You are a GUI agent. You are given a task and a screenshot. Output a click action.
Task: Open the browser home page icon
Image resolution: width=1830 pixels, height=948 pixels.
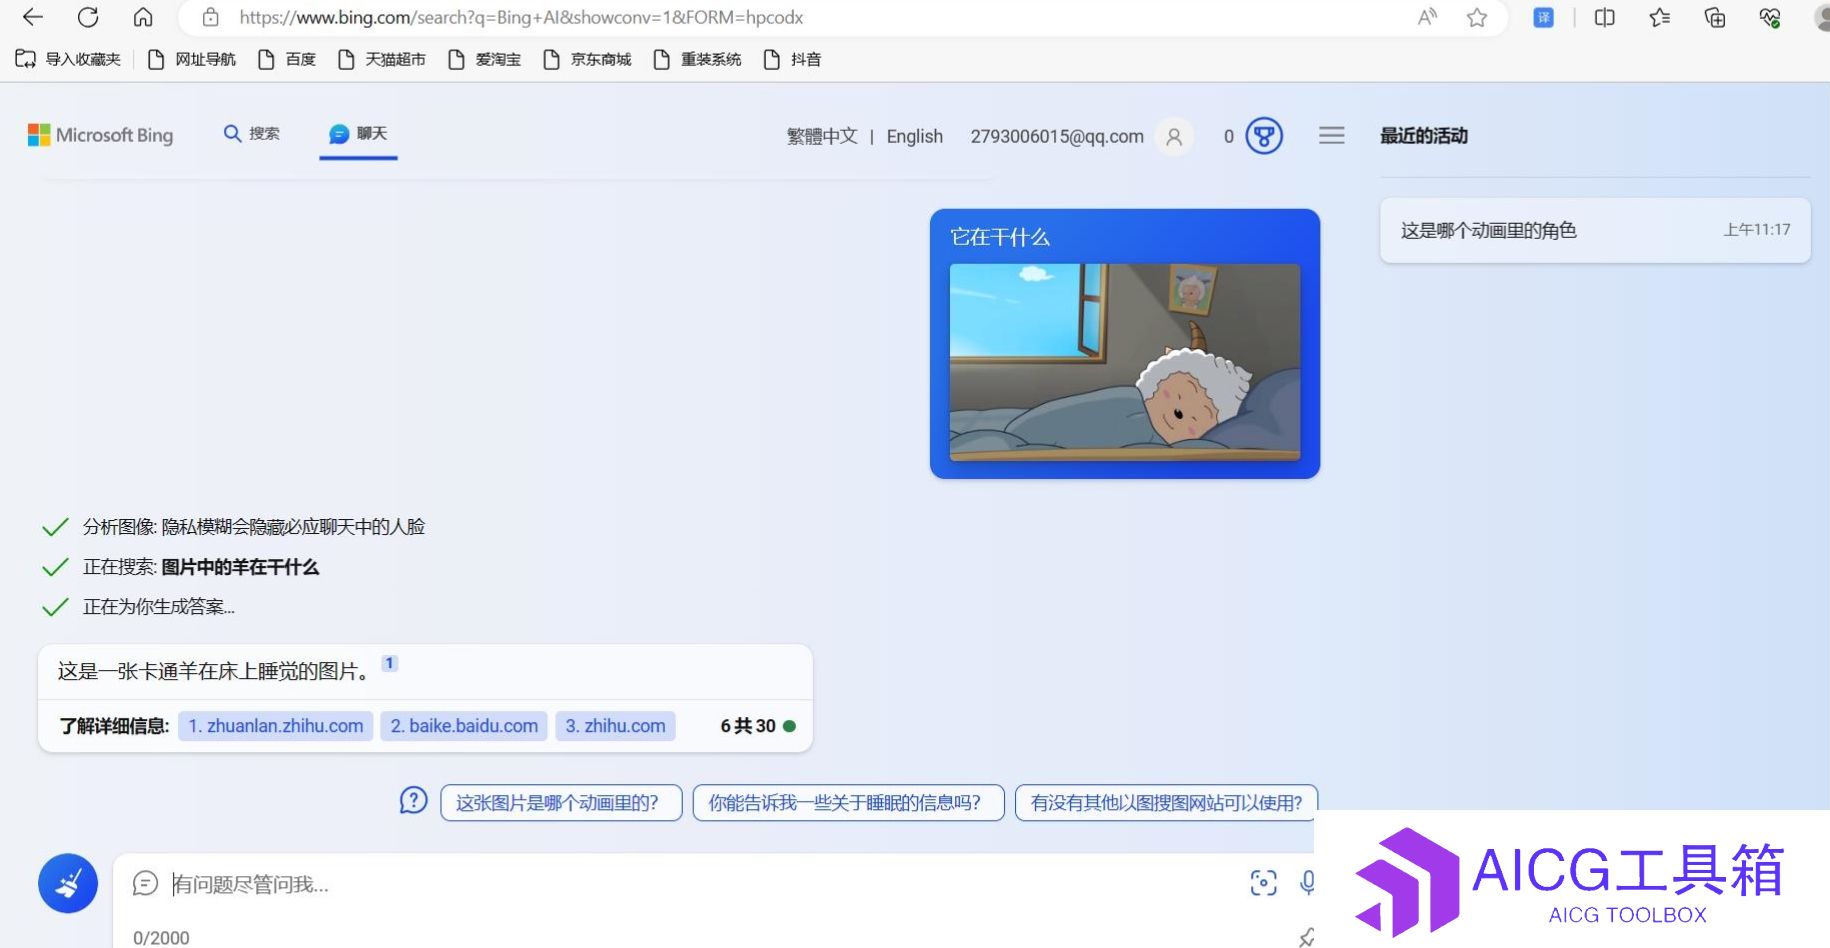143,17
